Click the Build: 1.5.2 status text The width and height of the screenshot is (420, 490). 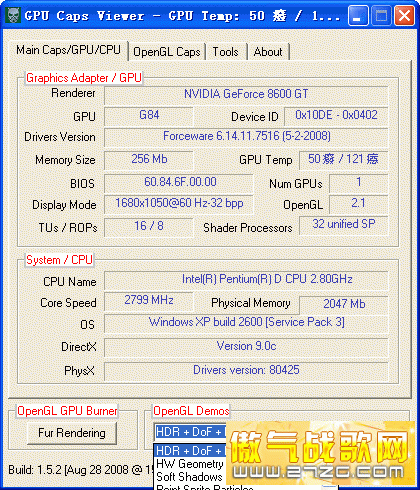point(80,470)
